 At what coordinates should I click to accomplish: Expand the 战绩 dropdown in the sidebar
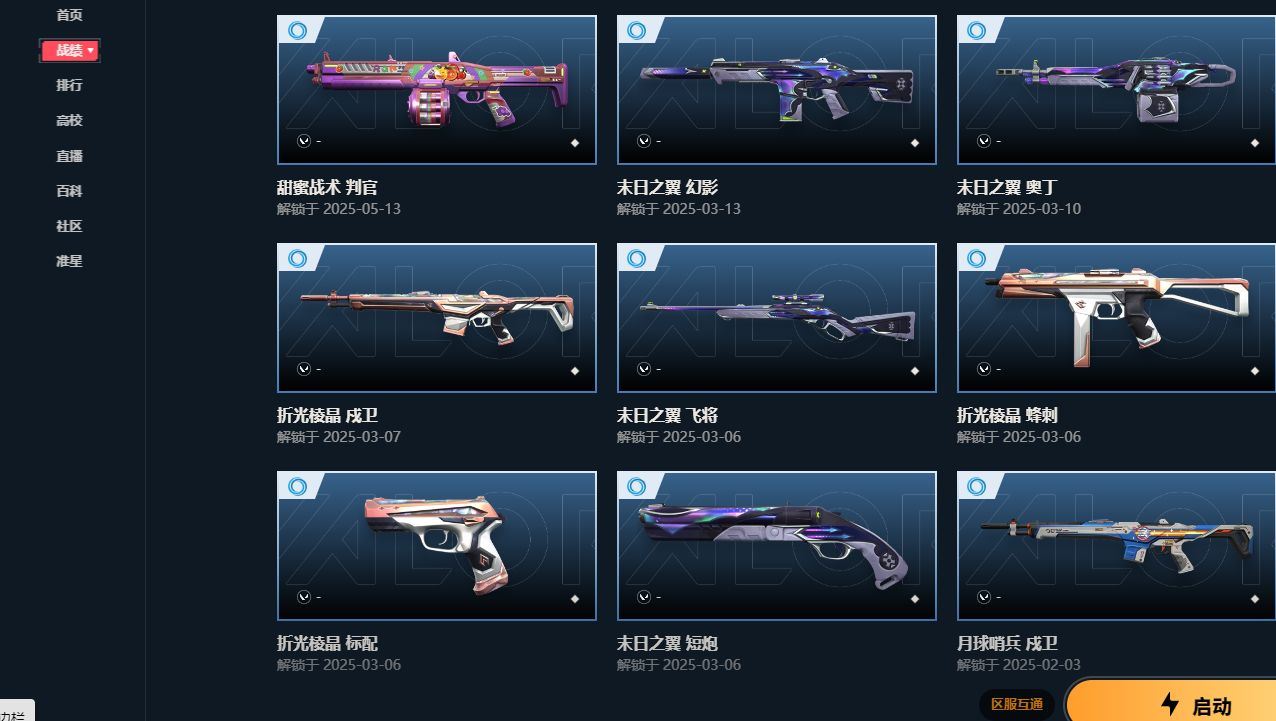pos(69,50)
